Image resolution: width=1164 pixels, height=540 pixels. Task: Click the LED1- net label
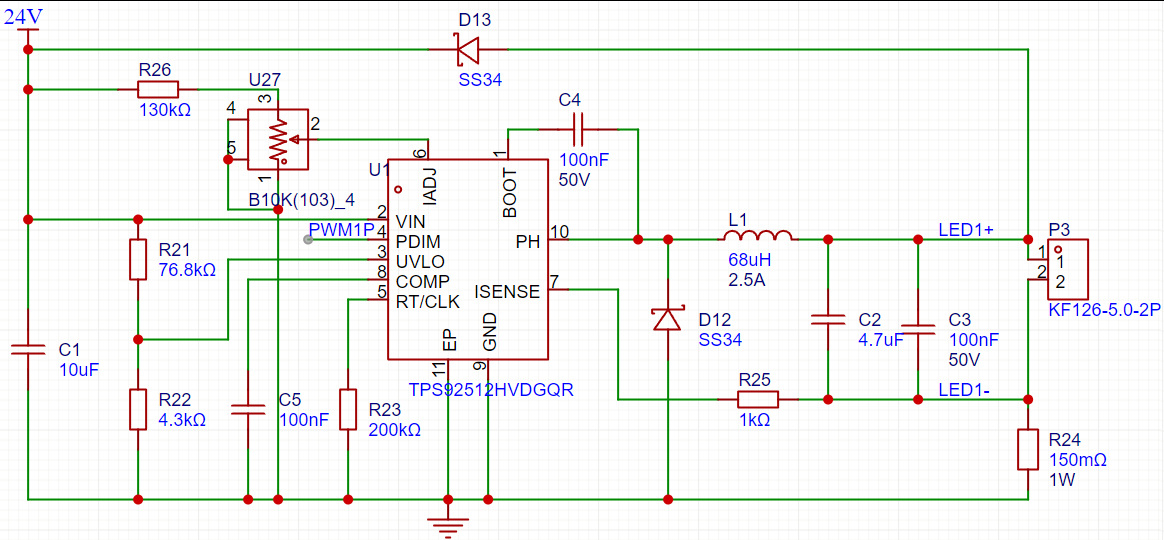tap(962, 388)
